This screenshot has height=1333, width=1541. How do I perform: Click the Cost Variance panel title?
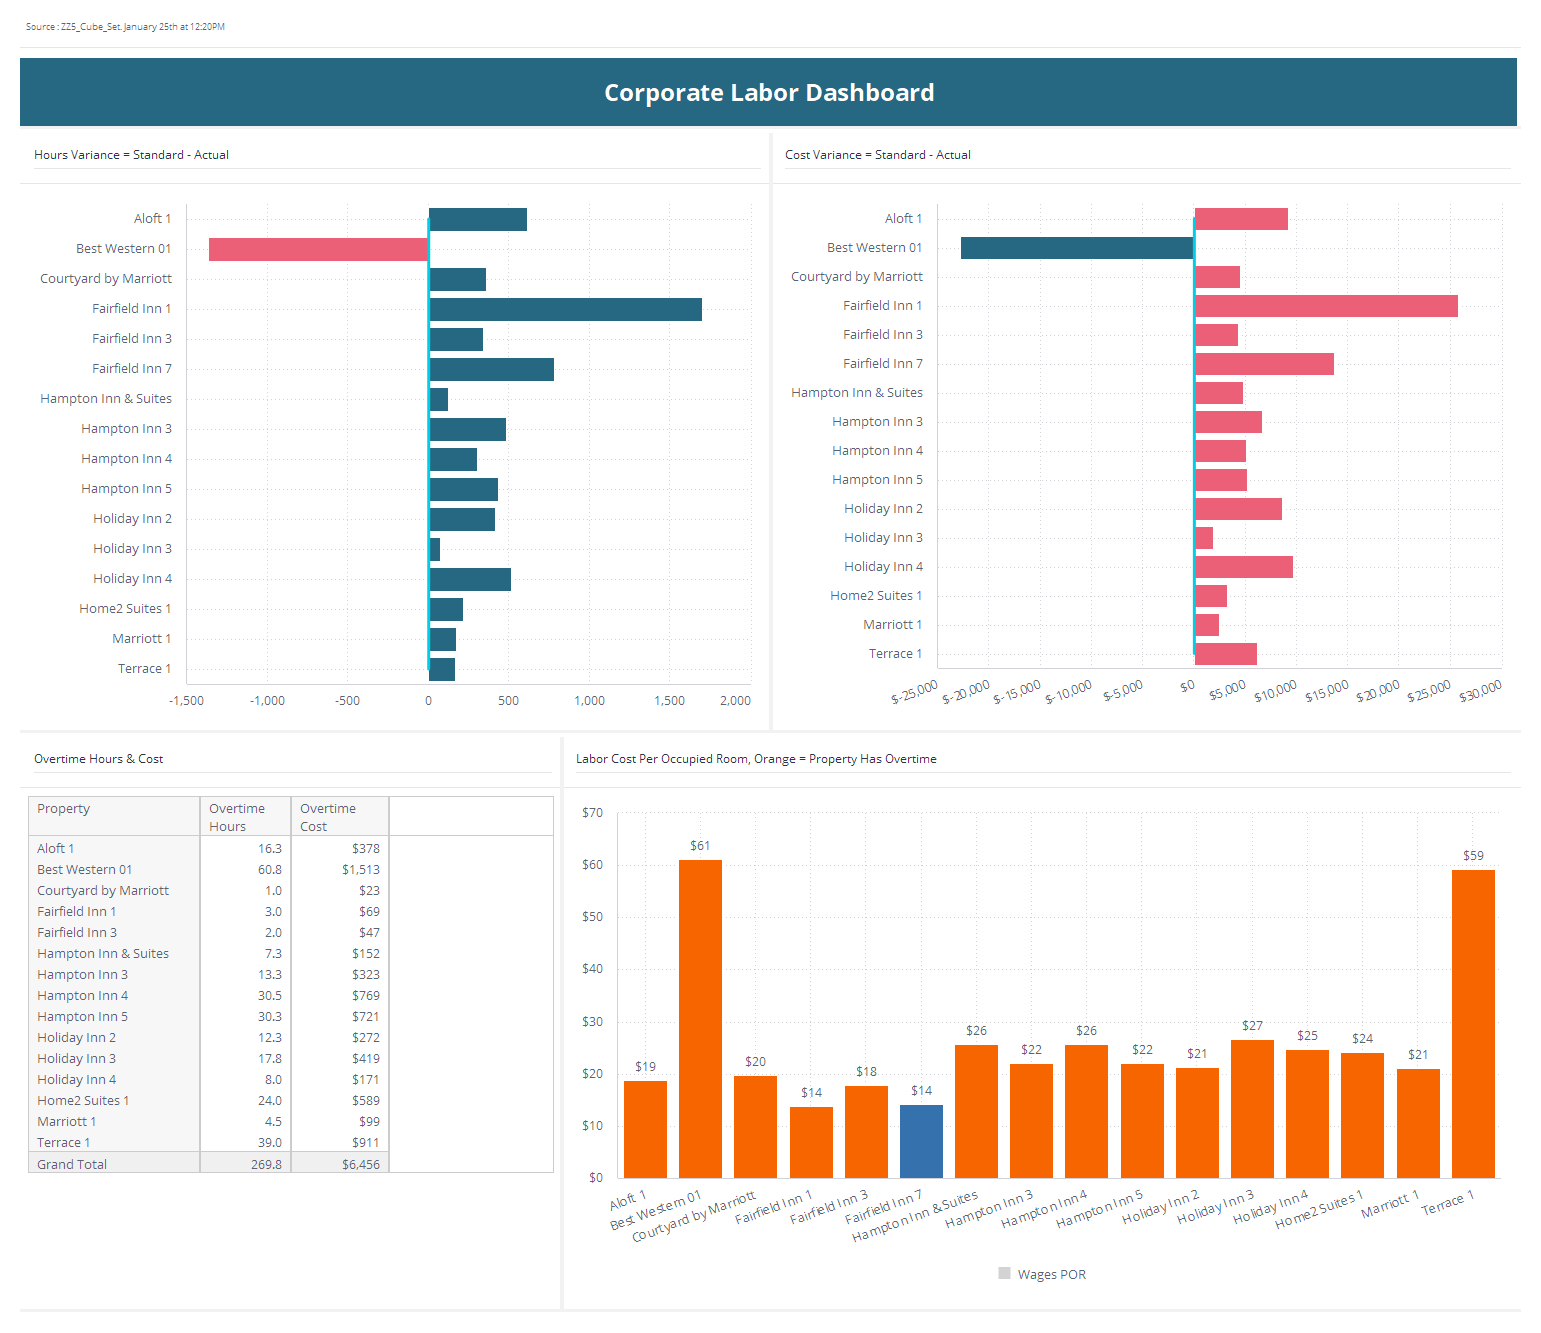[x=878, y=155]
